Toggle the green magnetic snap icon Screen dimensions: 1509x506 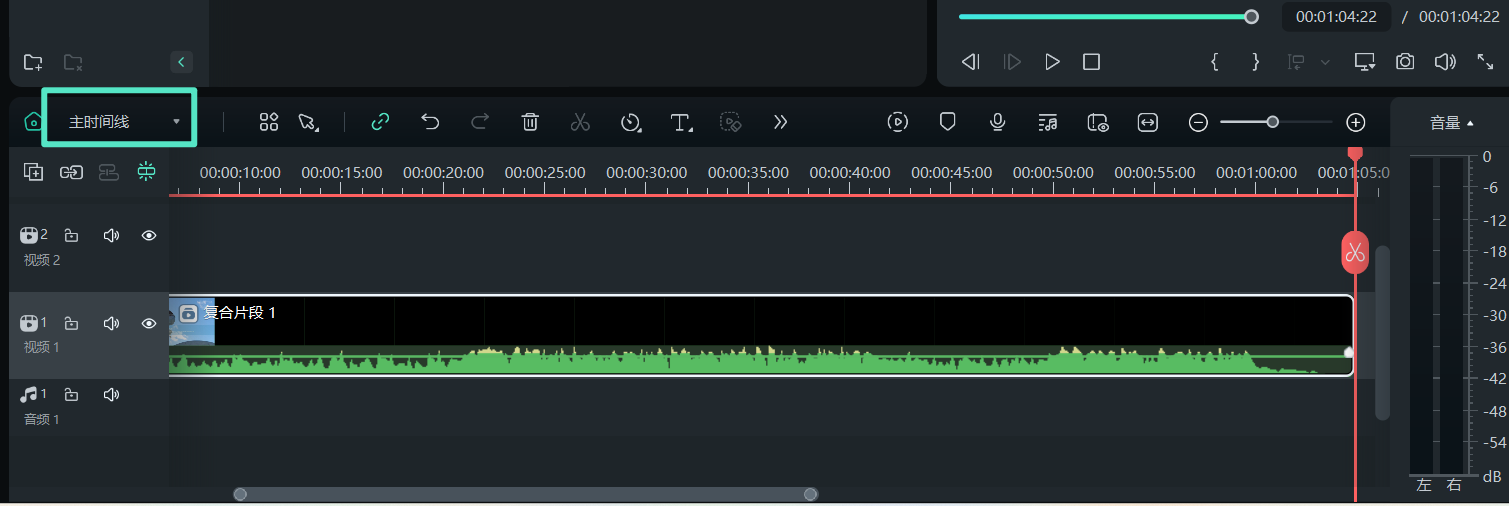coord(147,172)
